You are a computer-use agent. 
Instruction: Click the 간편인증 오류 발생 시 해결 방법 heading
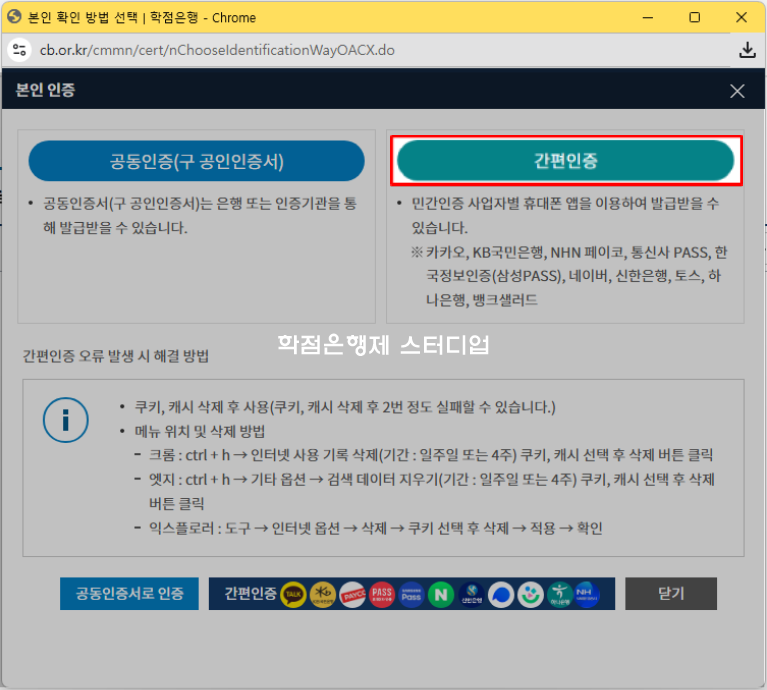tap(116, 356)
